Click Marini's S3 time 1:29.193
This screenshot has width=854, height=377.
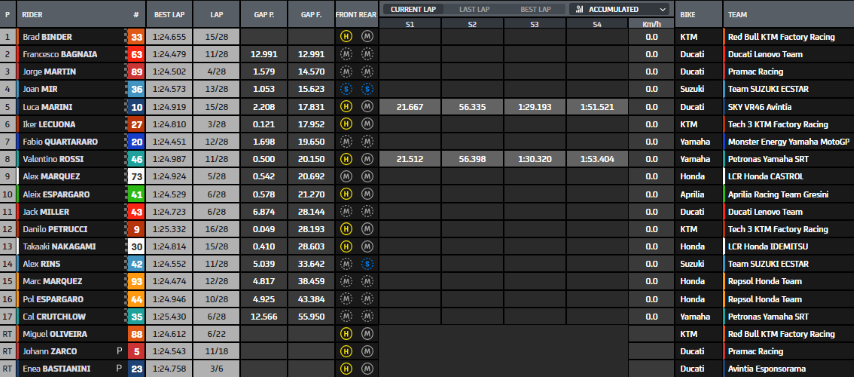(535, 107)
